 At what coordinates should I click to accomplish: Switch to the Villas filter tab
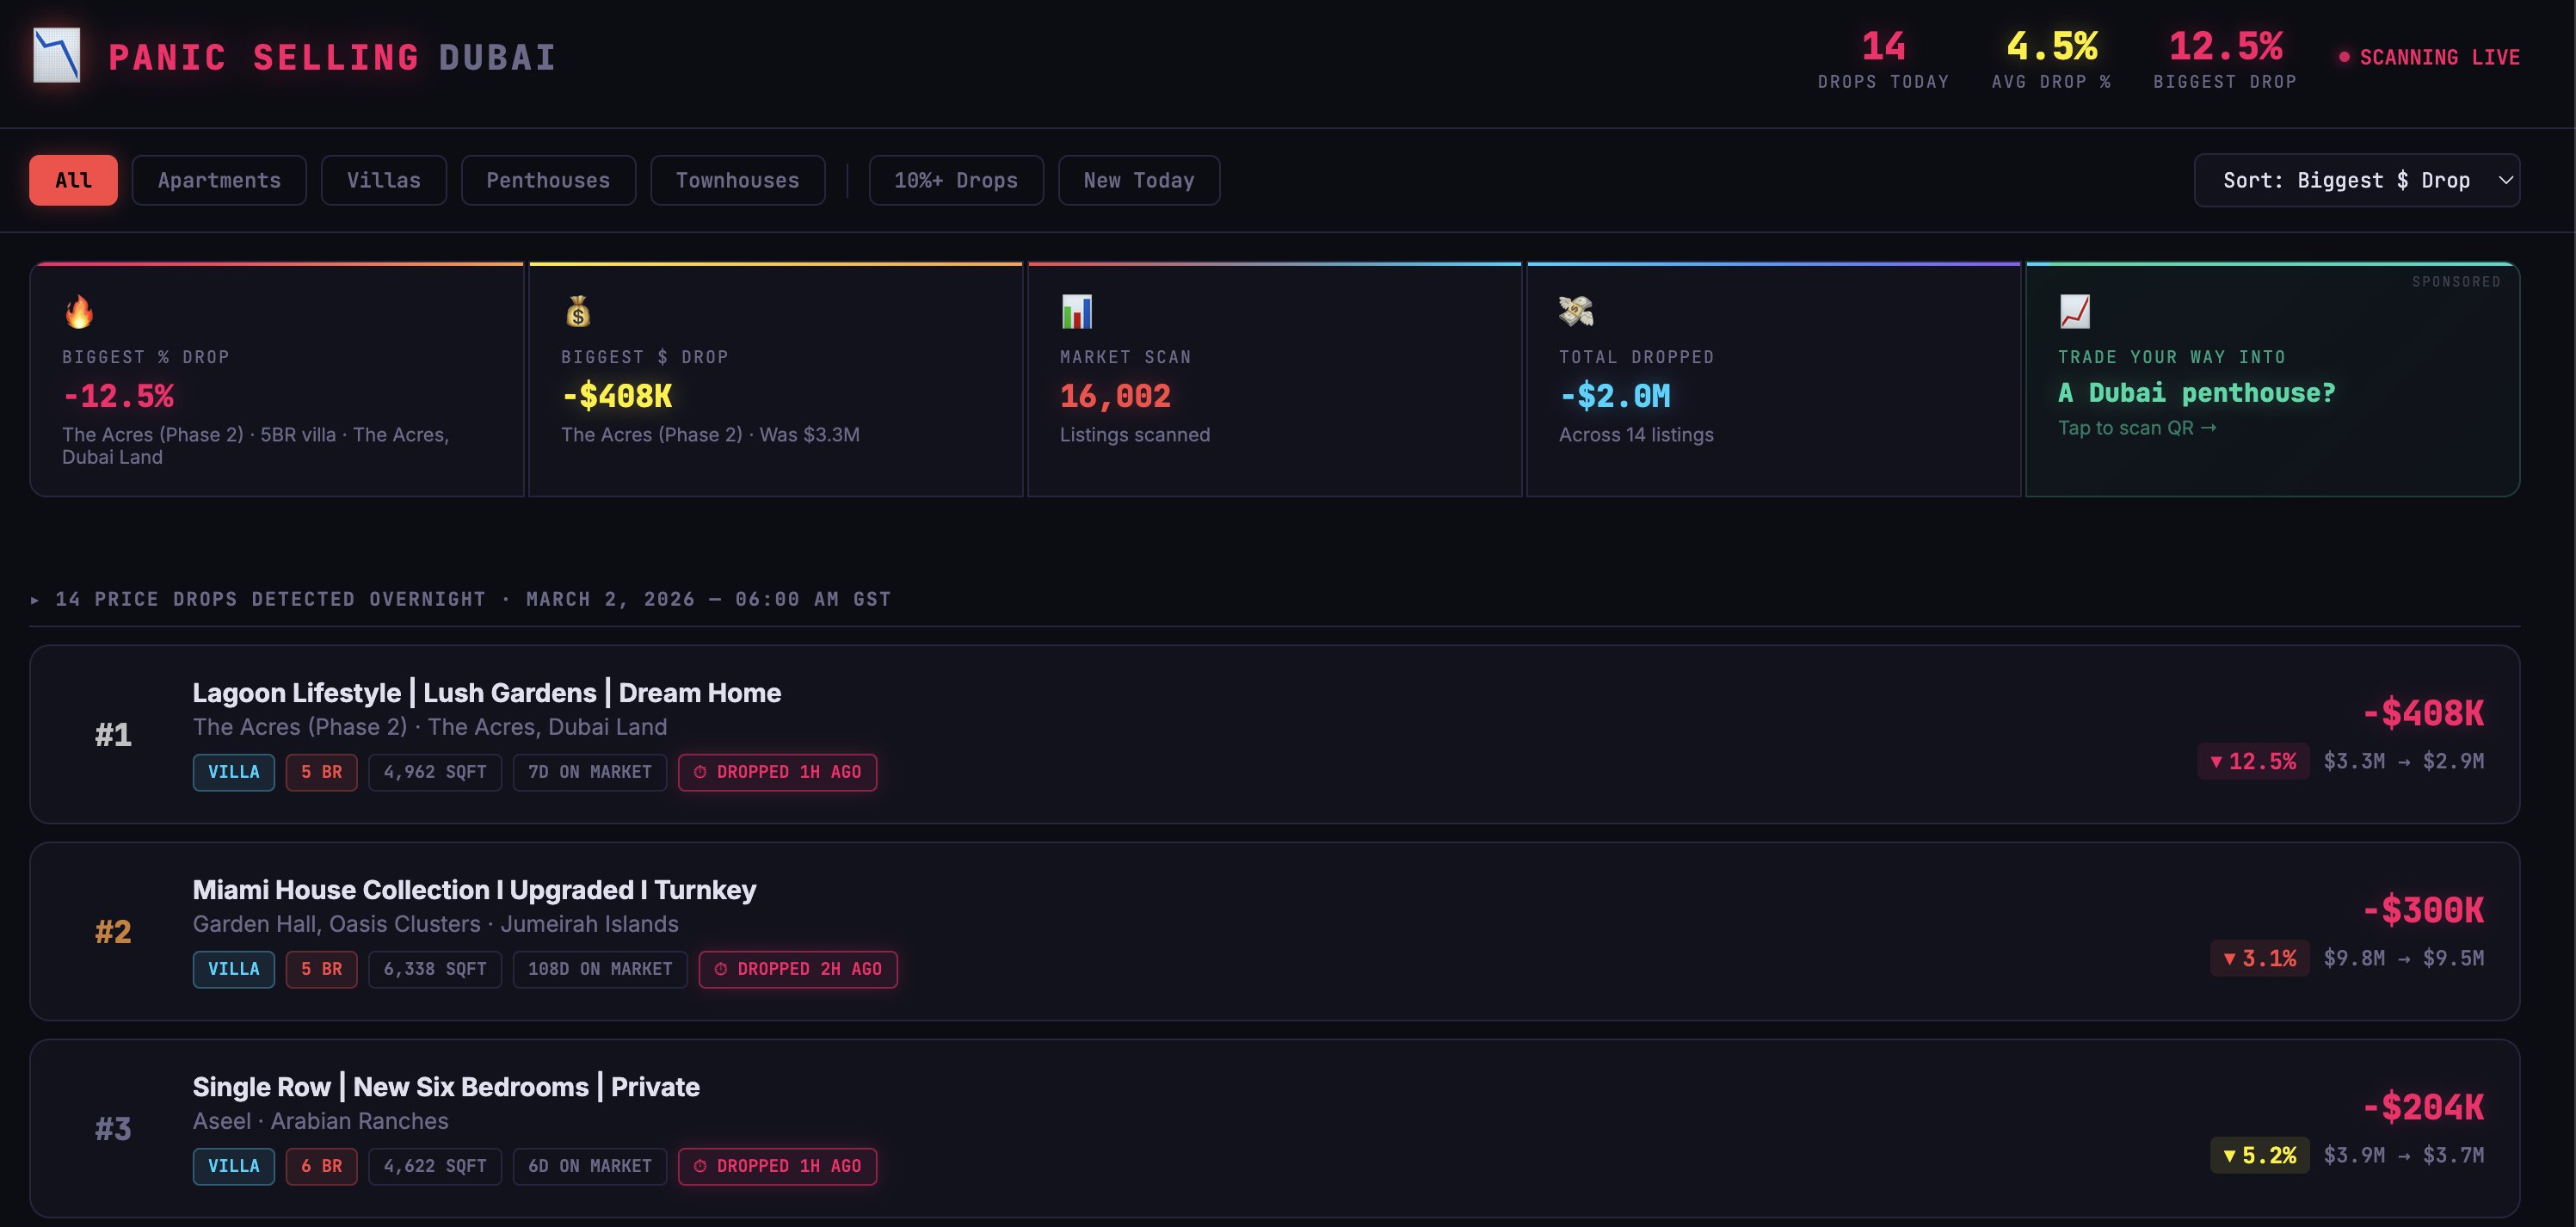point(383,180)
